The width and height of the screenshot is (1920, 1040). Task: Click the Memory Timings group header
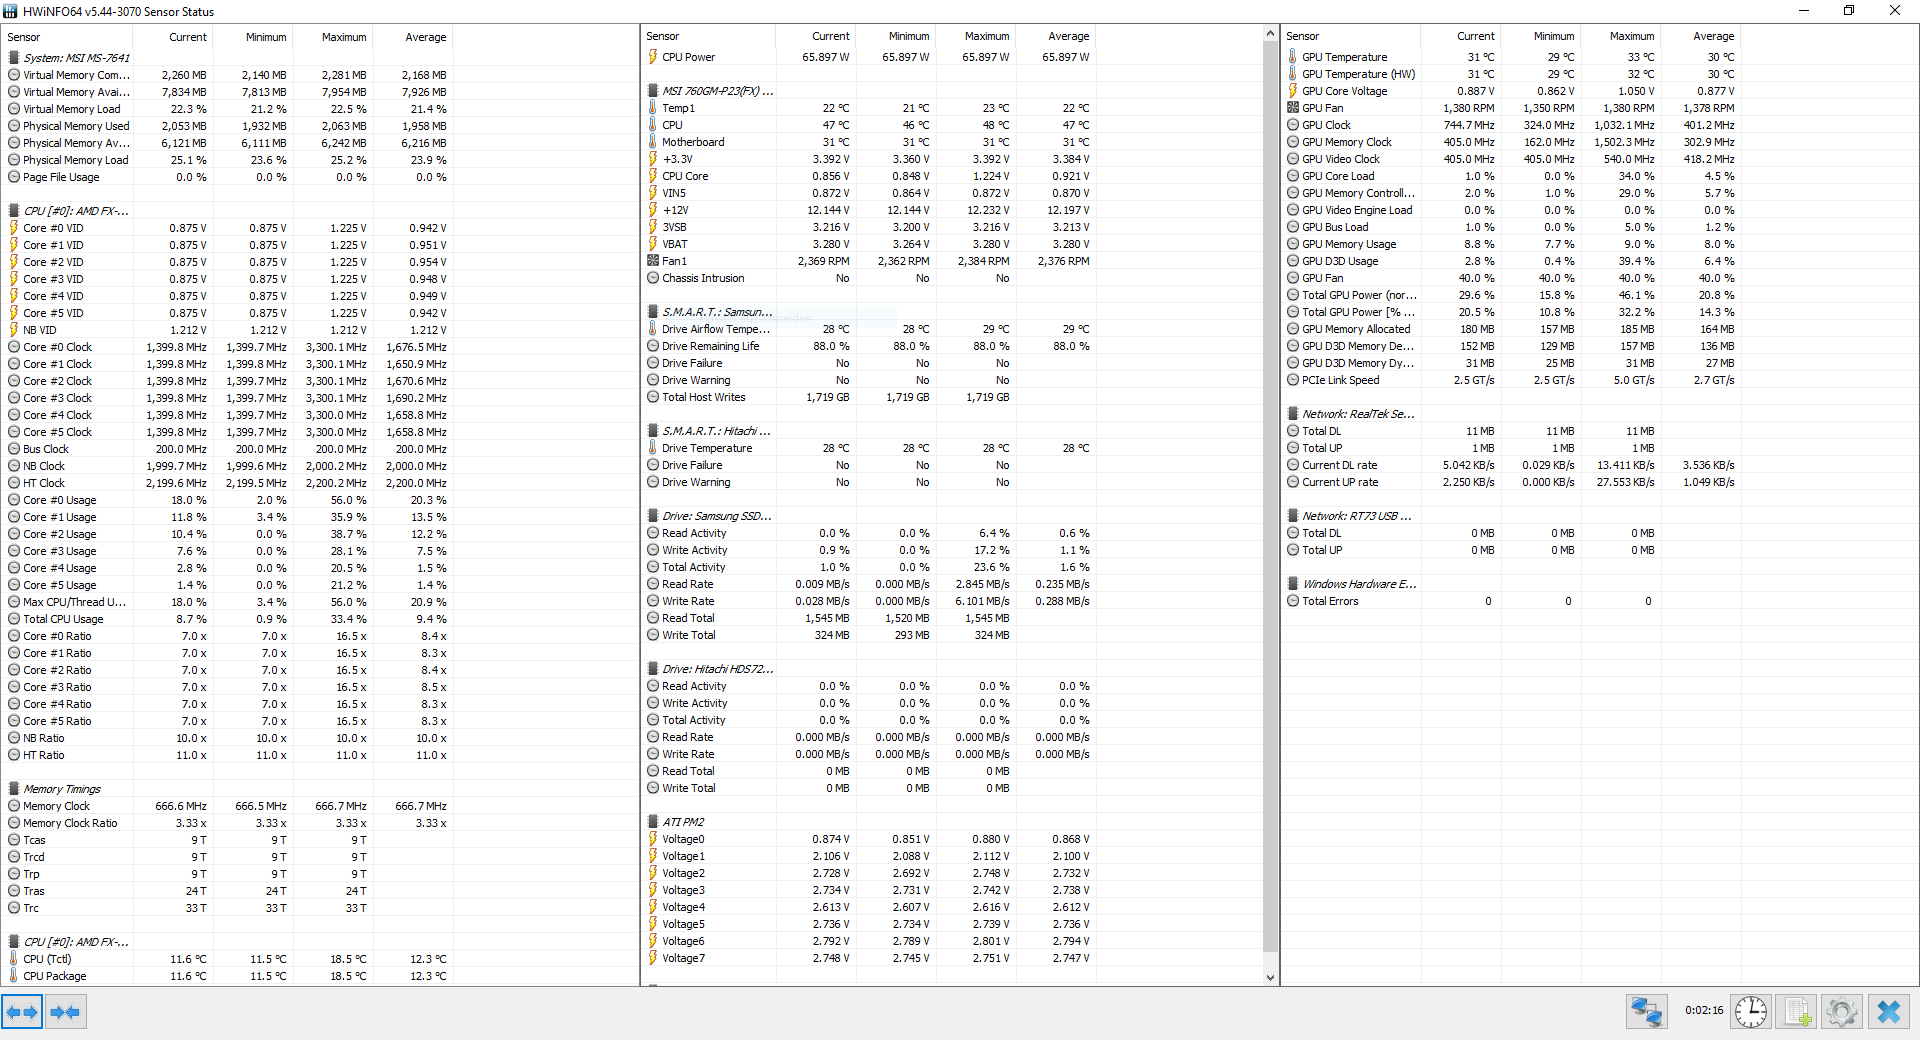tap(61, 789)
